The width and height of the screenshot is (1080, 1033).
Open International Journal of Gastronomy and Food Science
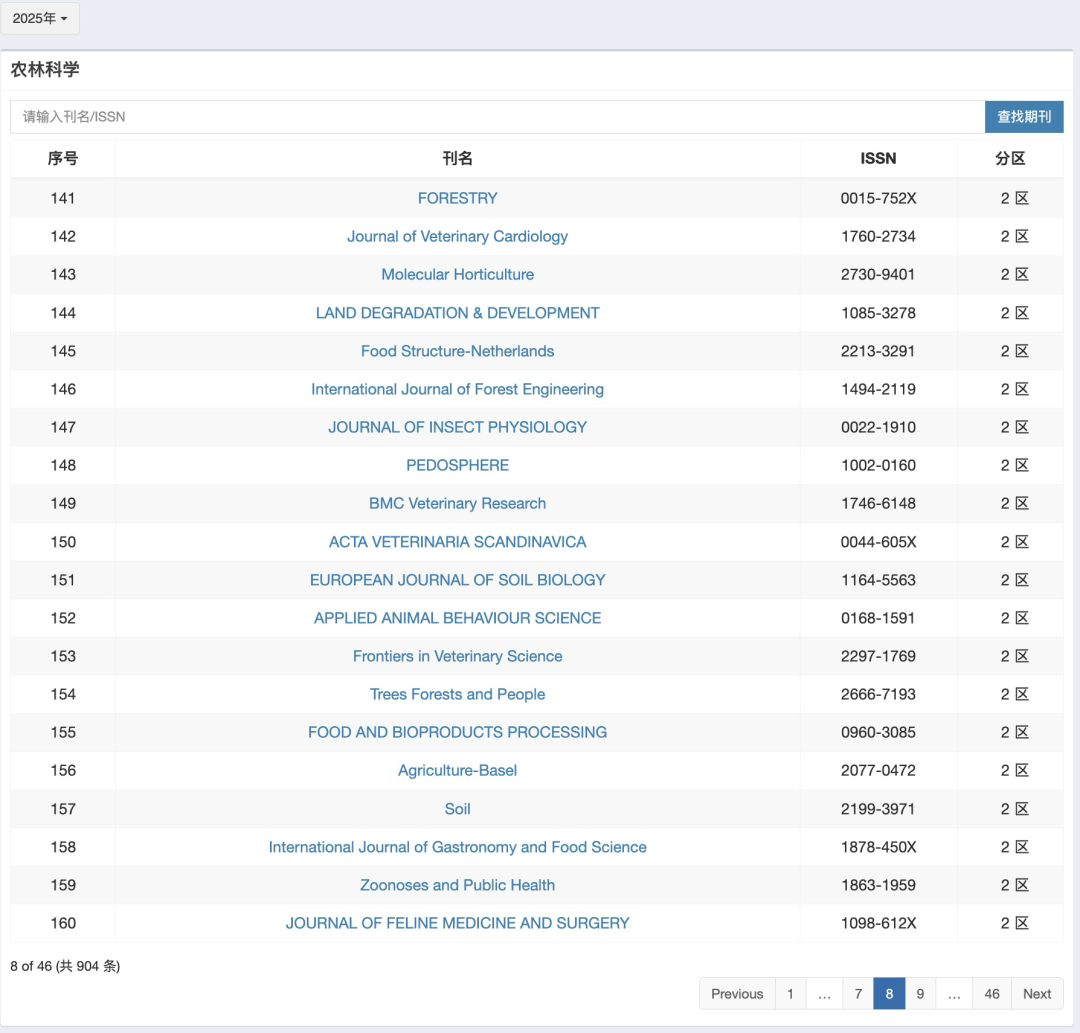tap(457, 847)
